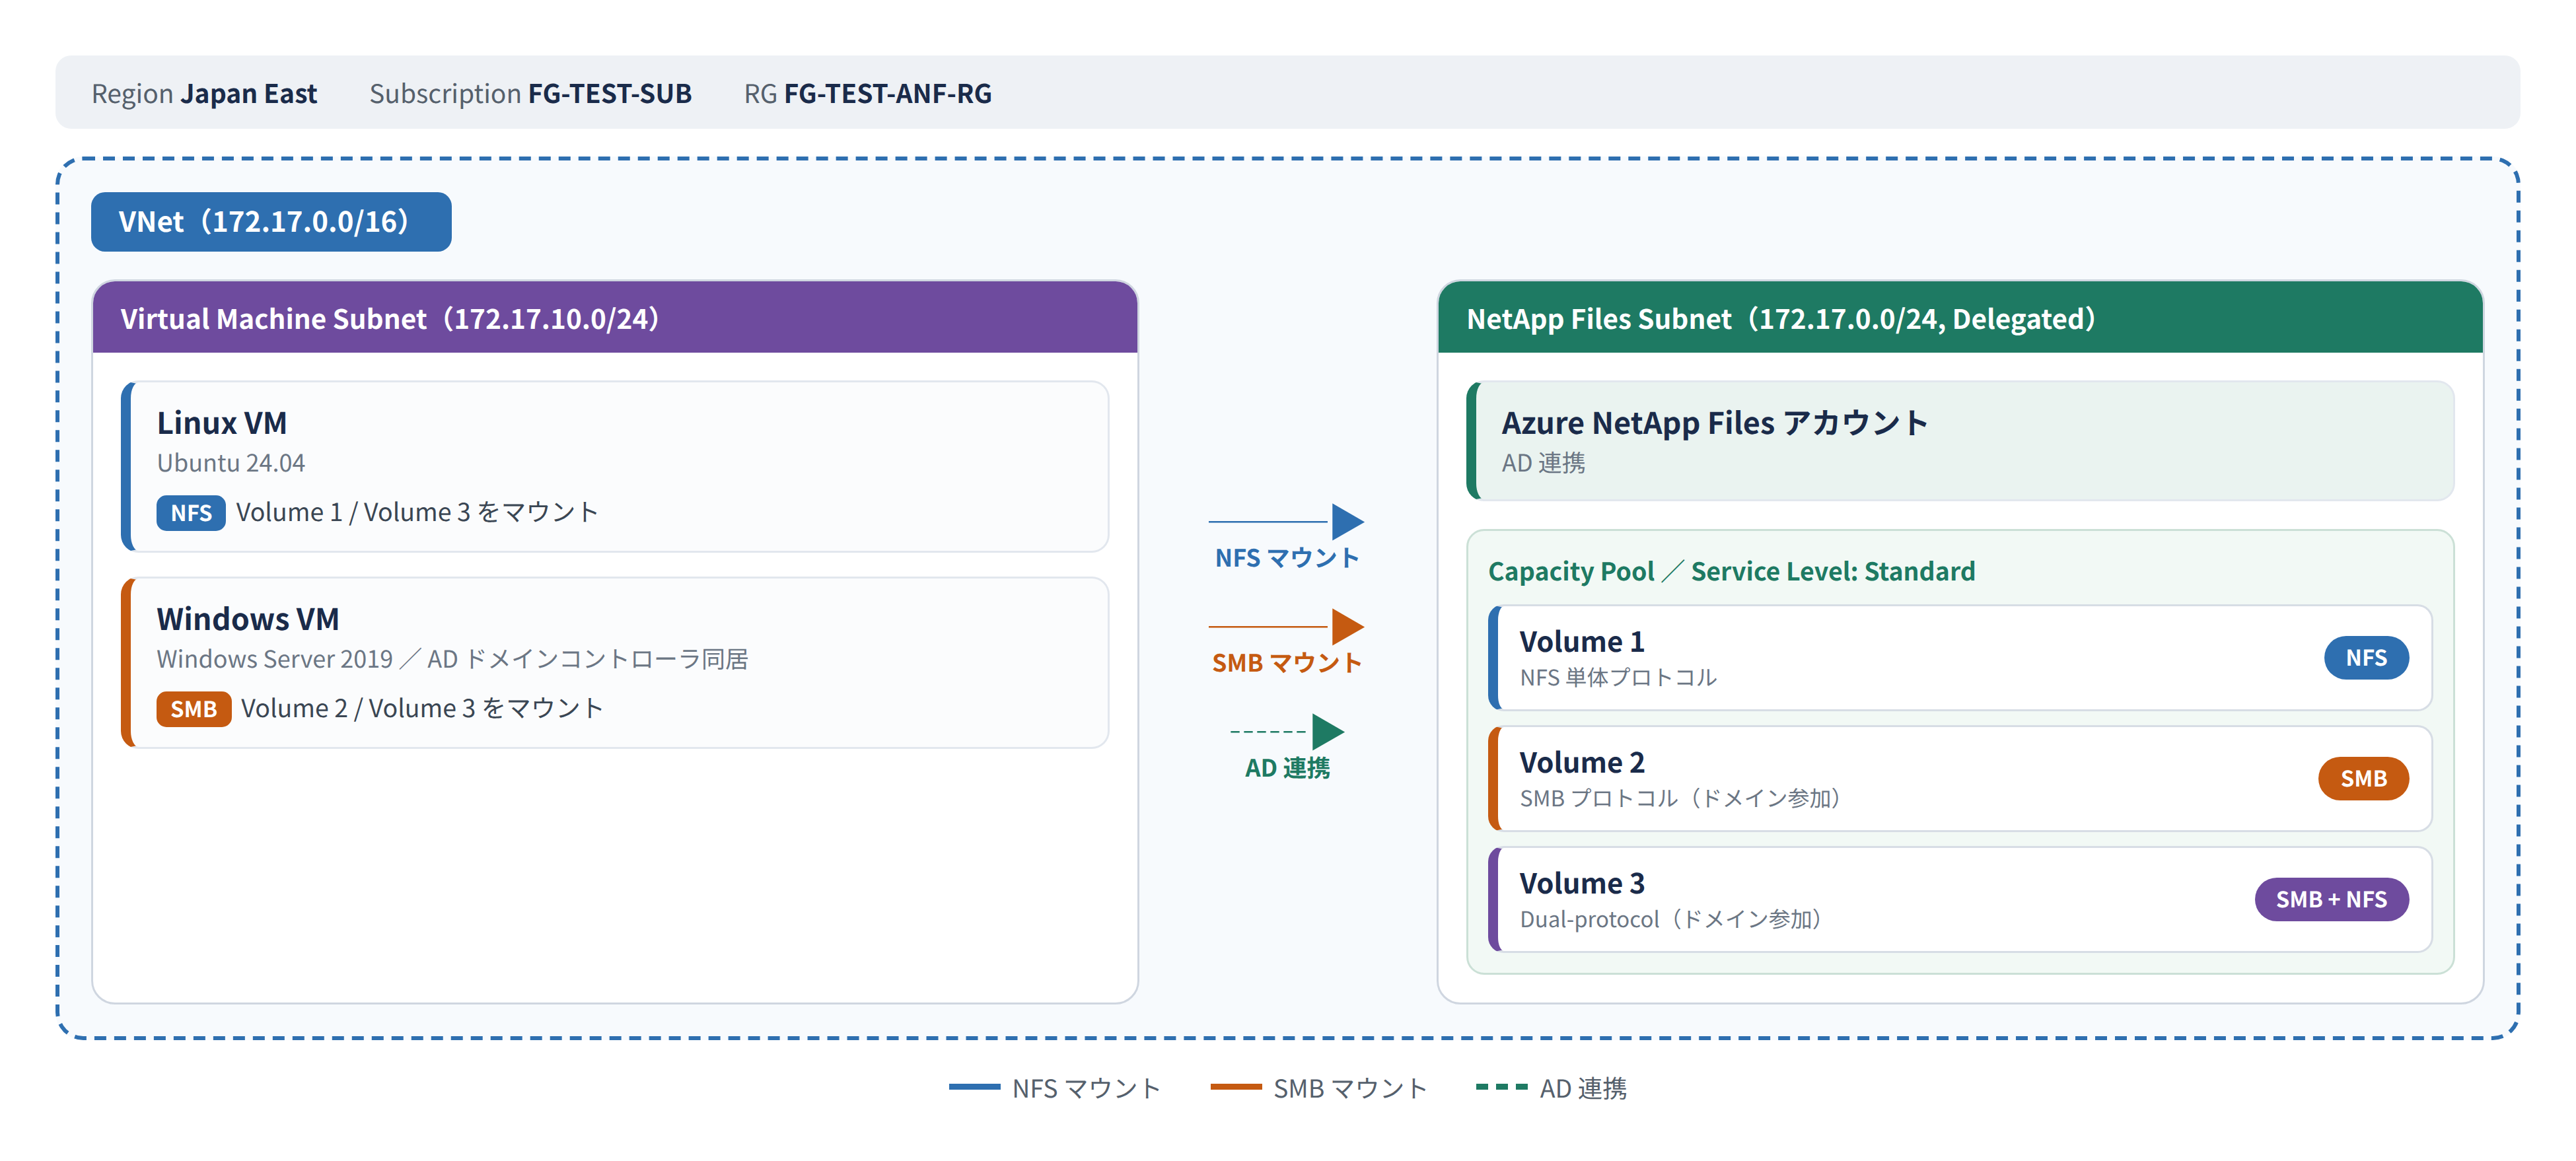The height and width of the screenshot is (1161, 2576).
Task: Click the Azure NetApp Files アカウント title
Action: coord(1714,423)
